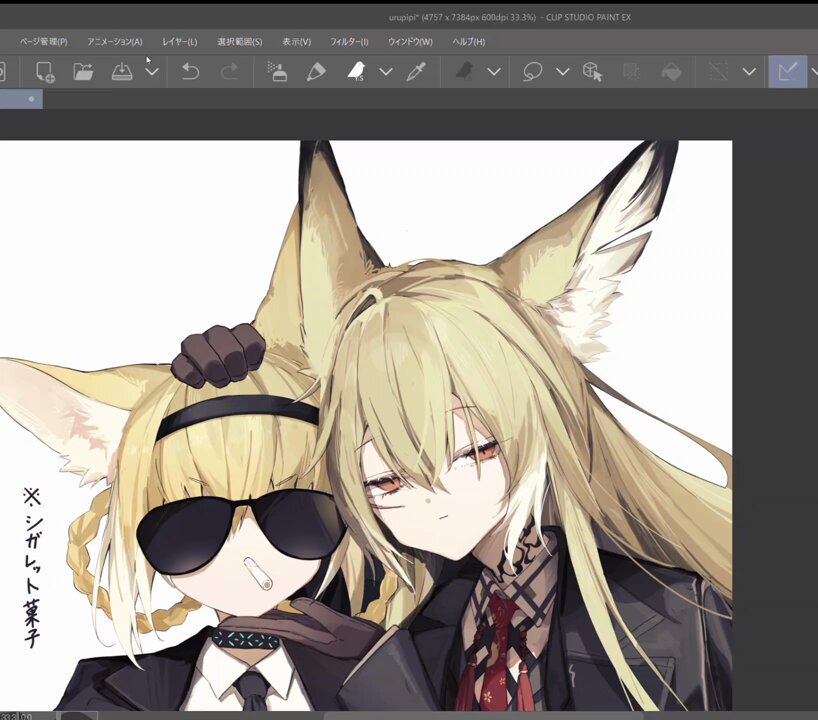Expand the dropdown beside the white bird icon
This screenshot has height=720, width=818.
coord(386,71)
